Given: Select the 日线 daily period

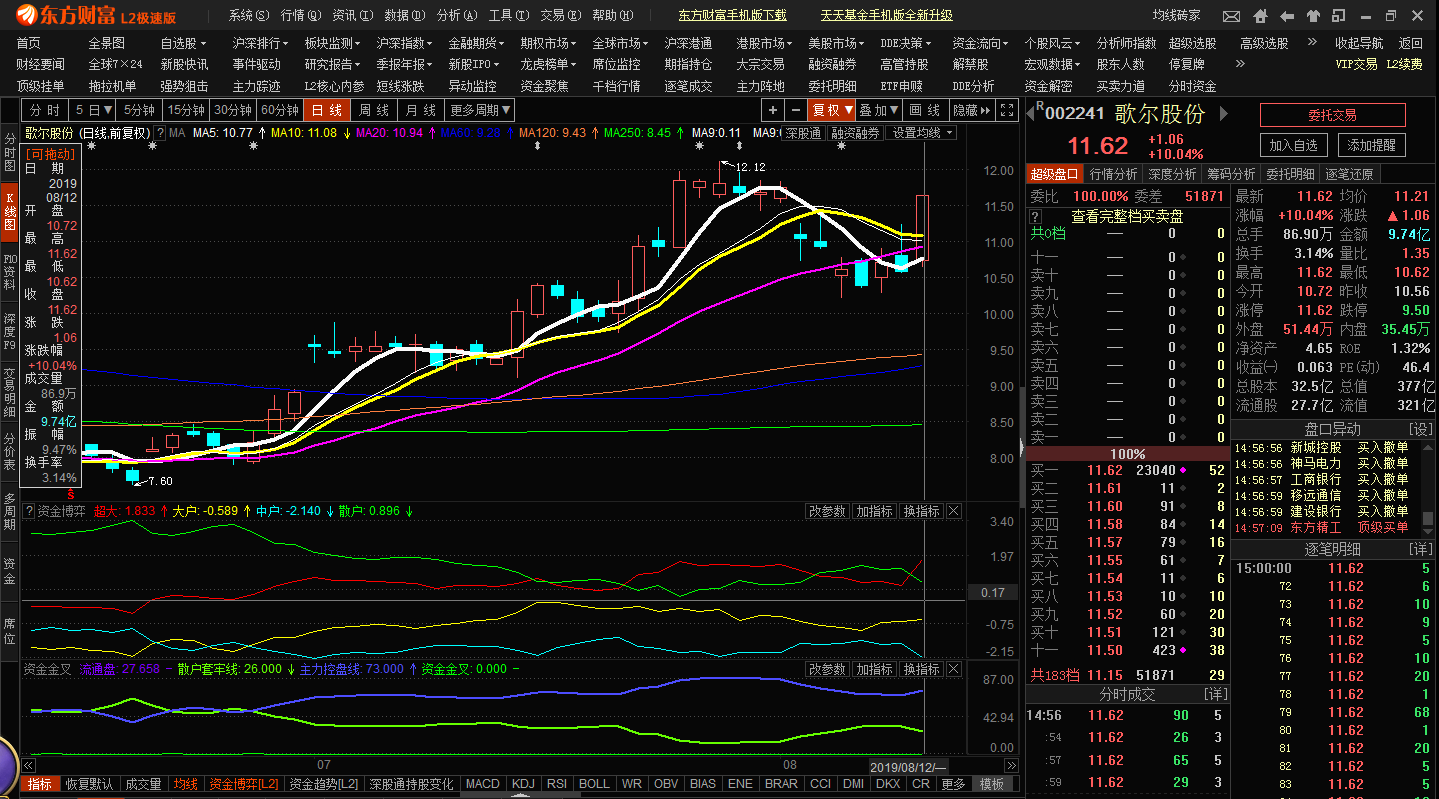Looking at the screenshot, I should (326, 110).
